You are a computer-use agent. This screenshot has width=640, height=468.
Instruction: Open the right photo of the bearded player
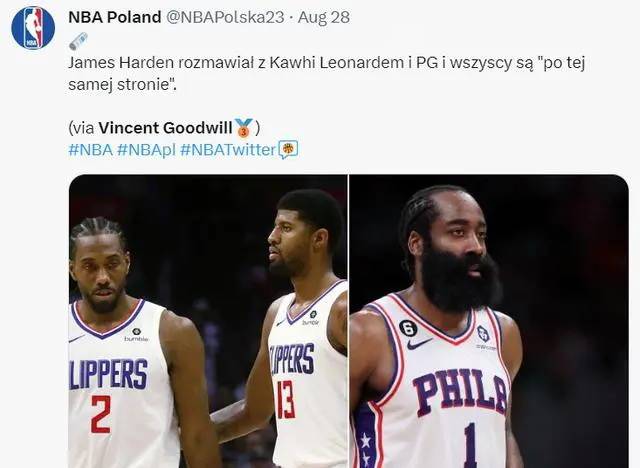[x=489, y=321]
